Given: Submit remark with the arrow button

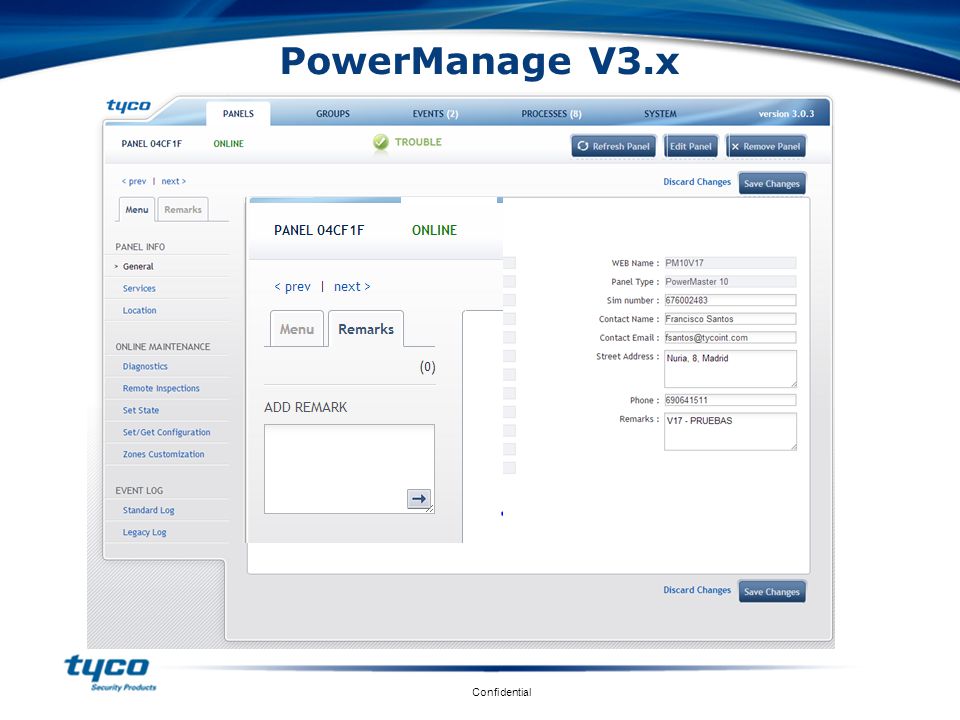Looking at the screenshot, I should click(x=419, y=498).
